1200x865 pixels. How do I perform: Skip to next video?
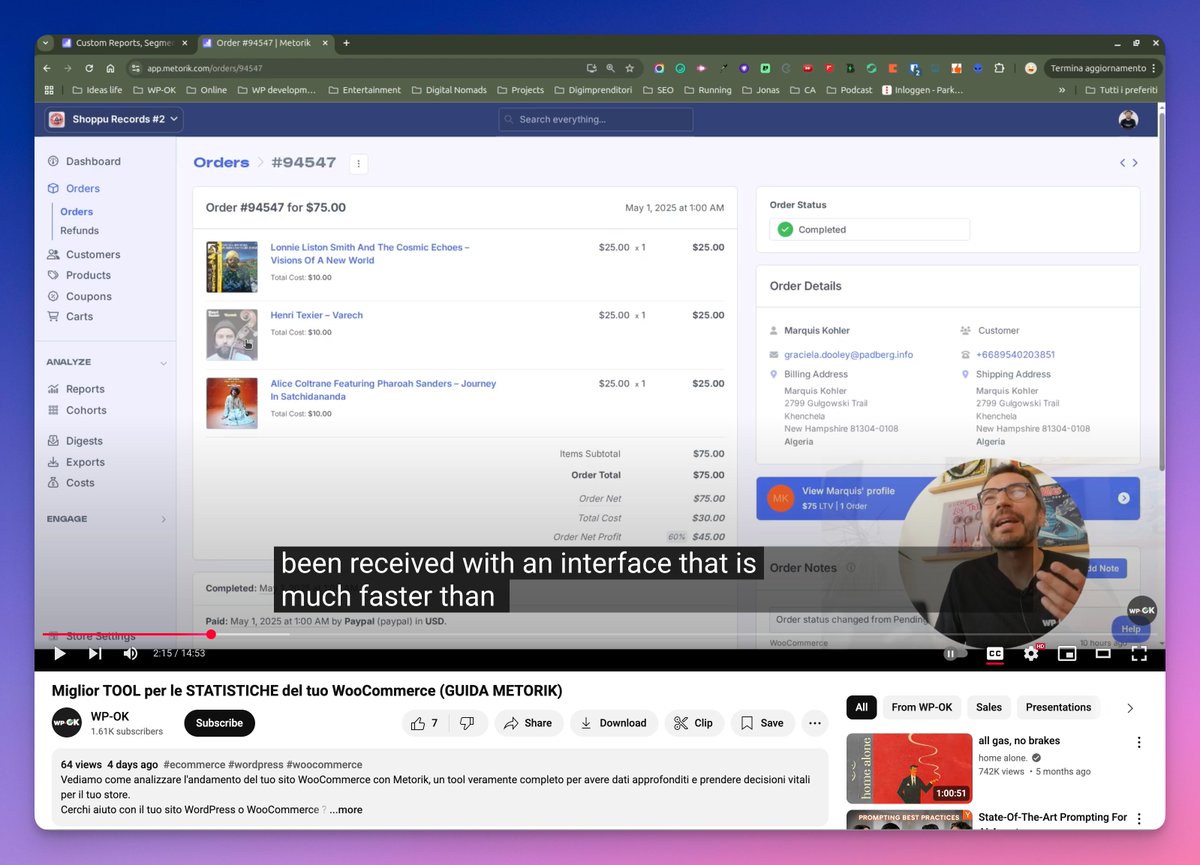click(x=95, y=654)
